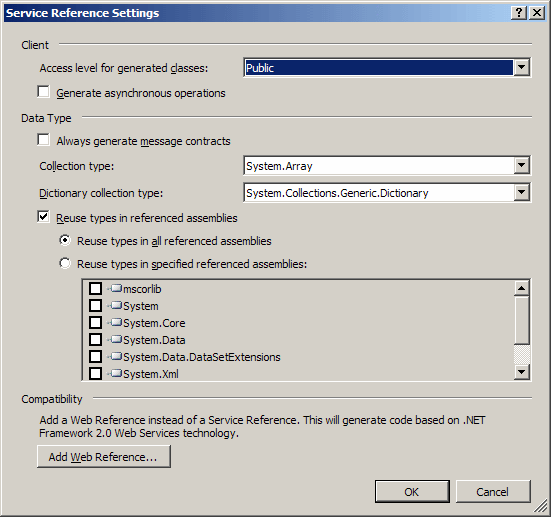Click the System.Data.DataSetExtensions assembly icon
Viewport: 551px width, 517px height.
point(116,357)
